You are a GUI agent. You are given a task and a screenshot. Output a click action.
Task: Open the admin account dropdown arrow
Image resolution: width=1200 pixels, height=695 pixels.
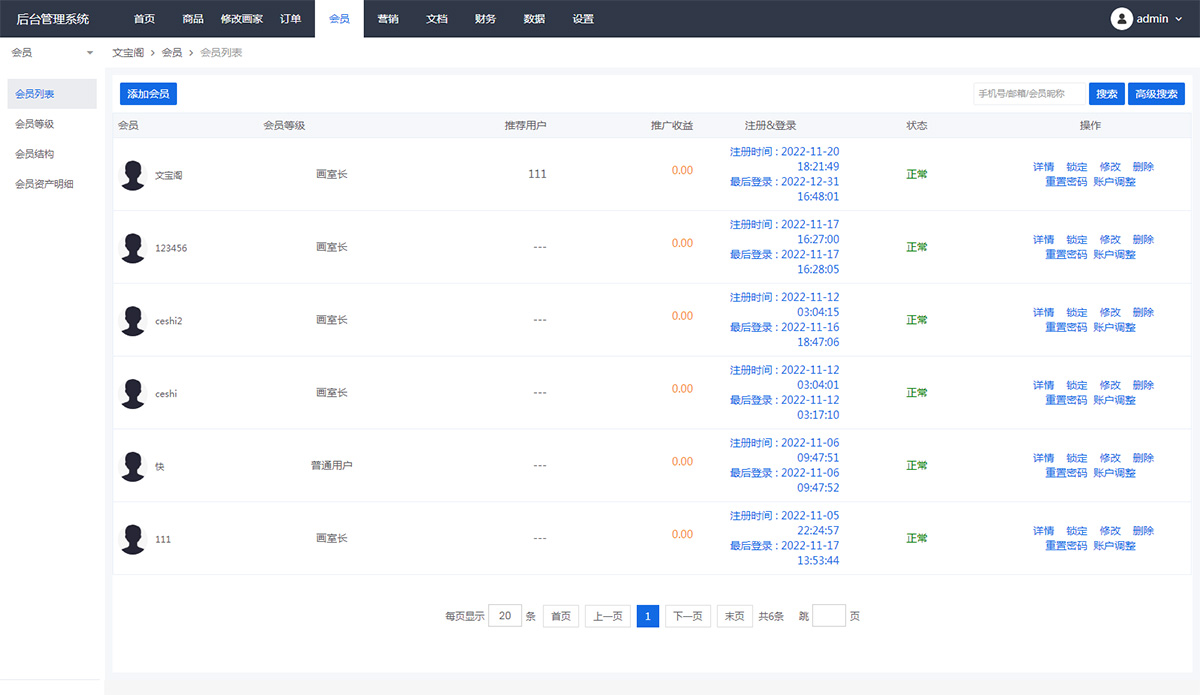click(x=1177, y=19)
